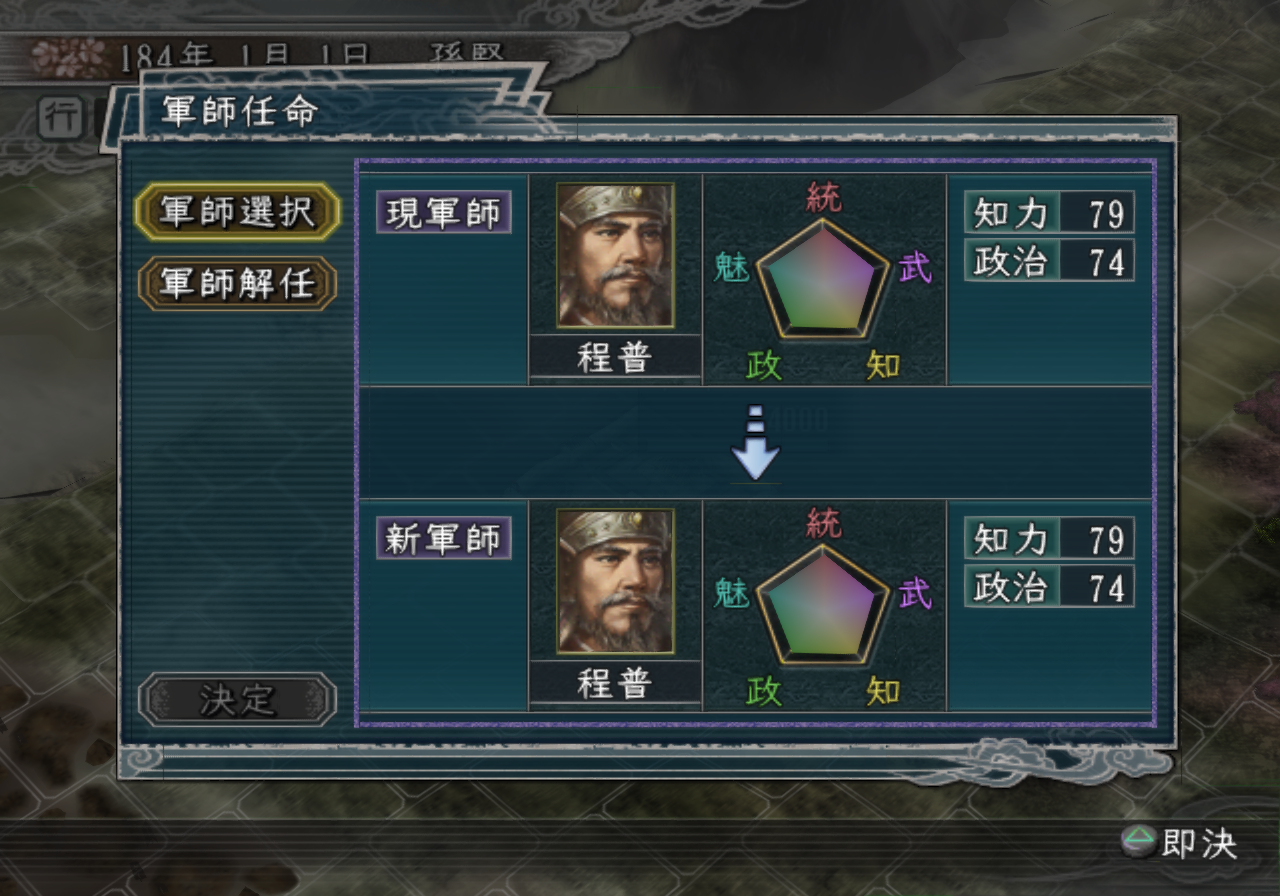The width and height of the screenshot is (1280, 896).
Task: Click the teal 魅 stat in bottom chart
Action: tap(732, 594)
